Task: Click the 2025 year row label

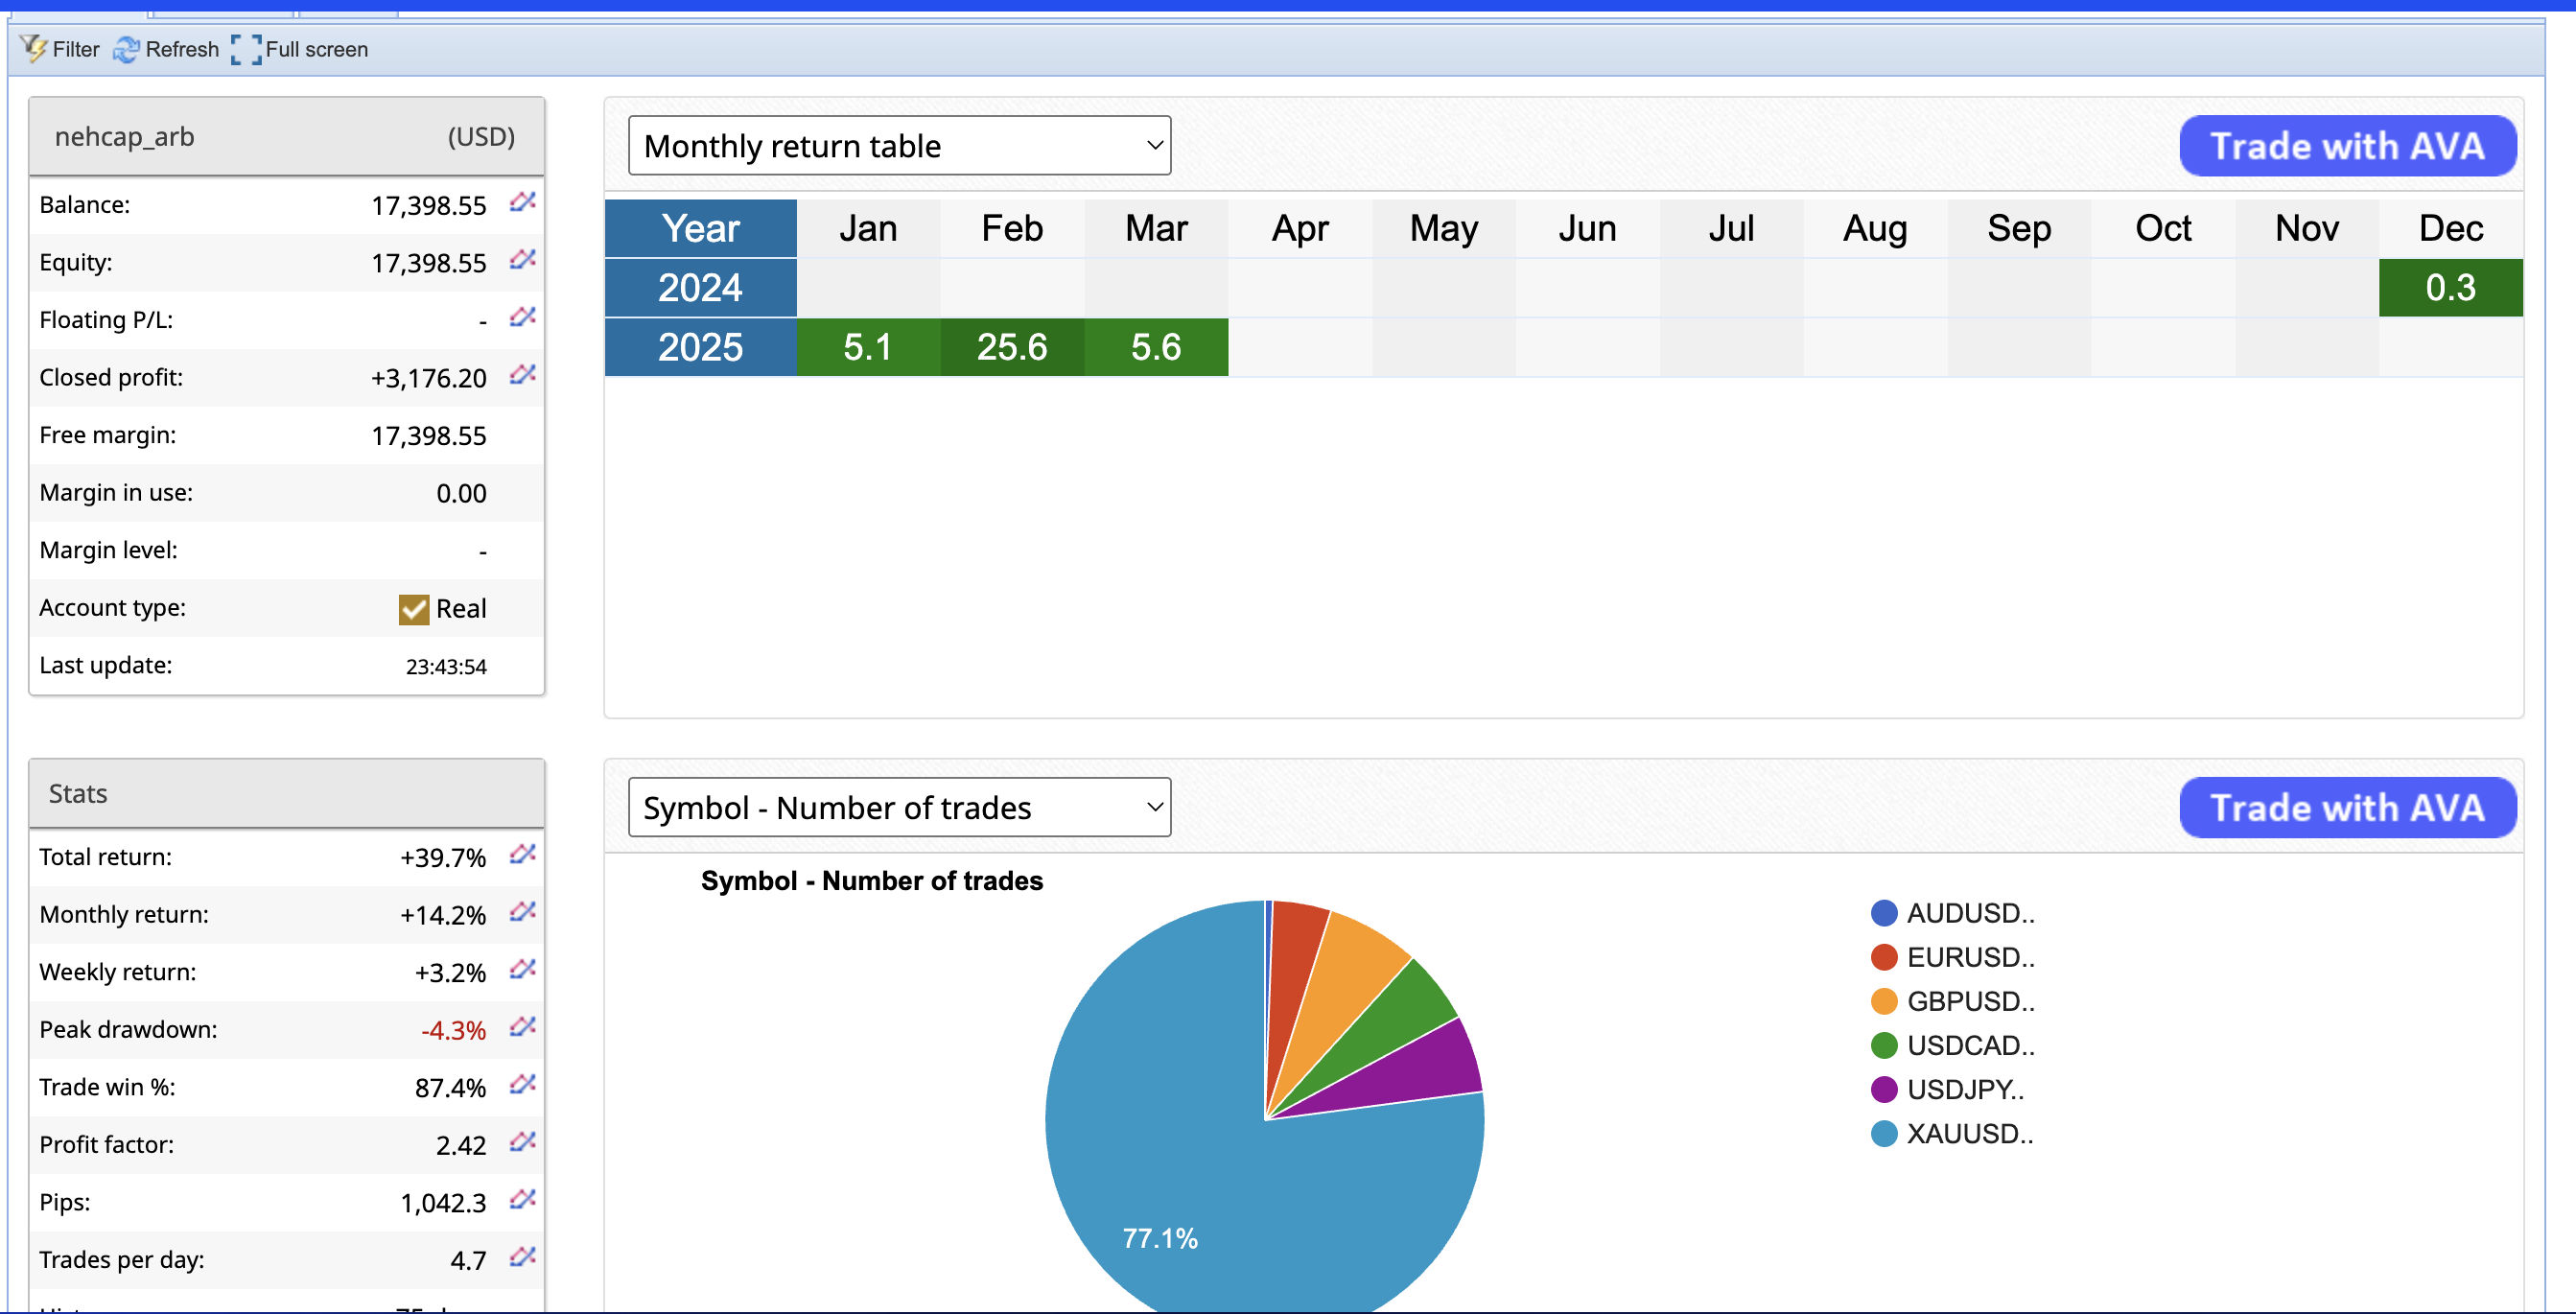Action: coord(700,347)
